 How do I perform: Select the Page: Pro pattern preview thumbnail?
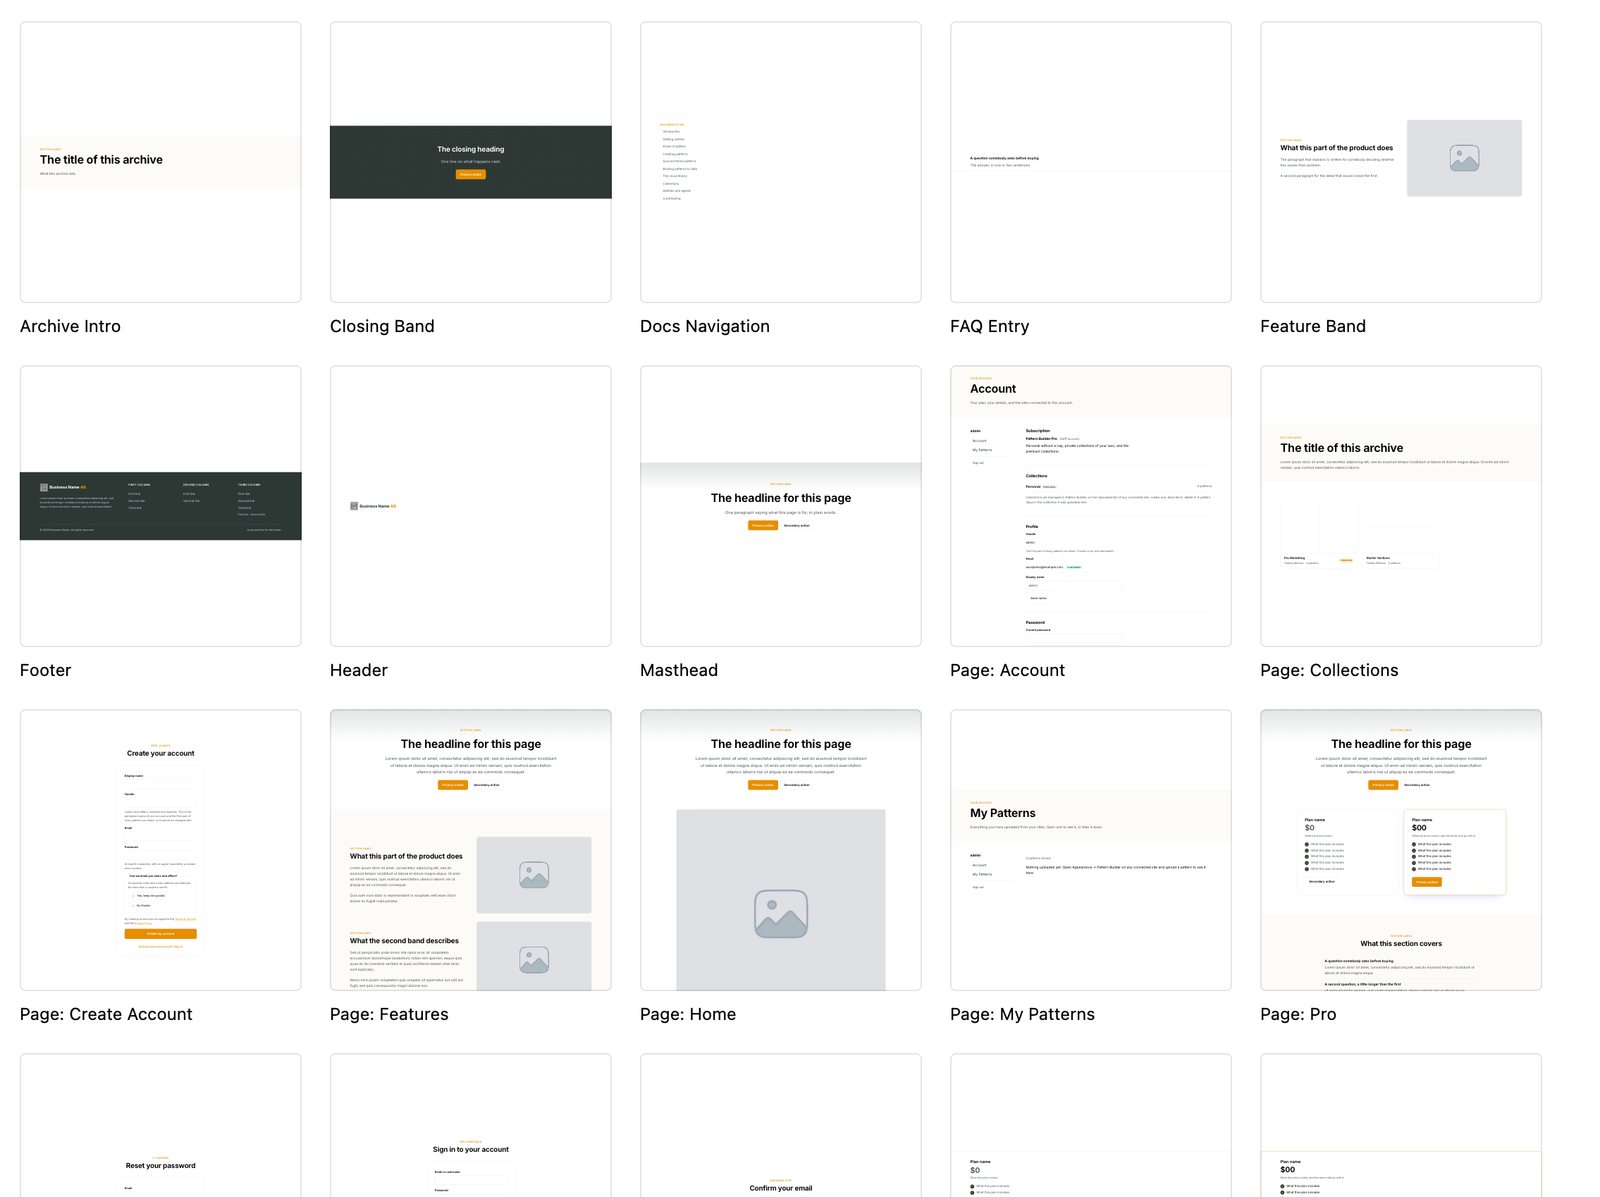1400,850
